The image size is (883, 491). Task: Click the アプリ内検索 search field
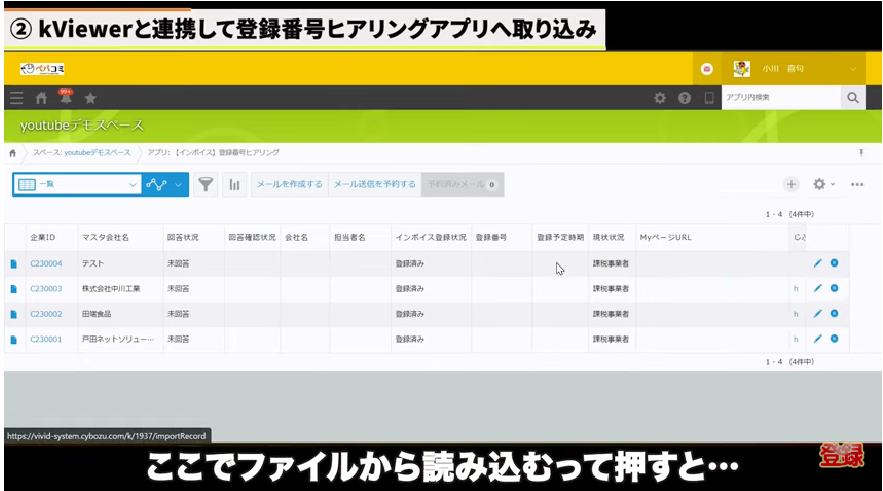(781, 98)
